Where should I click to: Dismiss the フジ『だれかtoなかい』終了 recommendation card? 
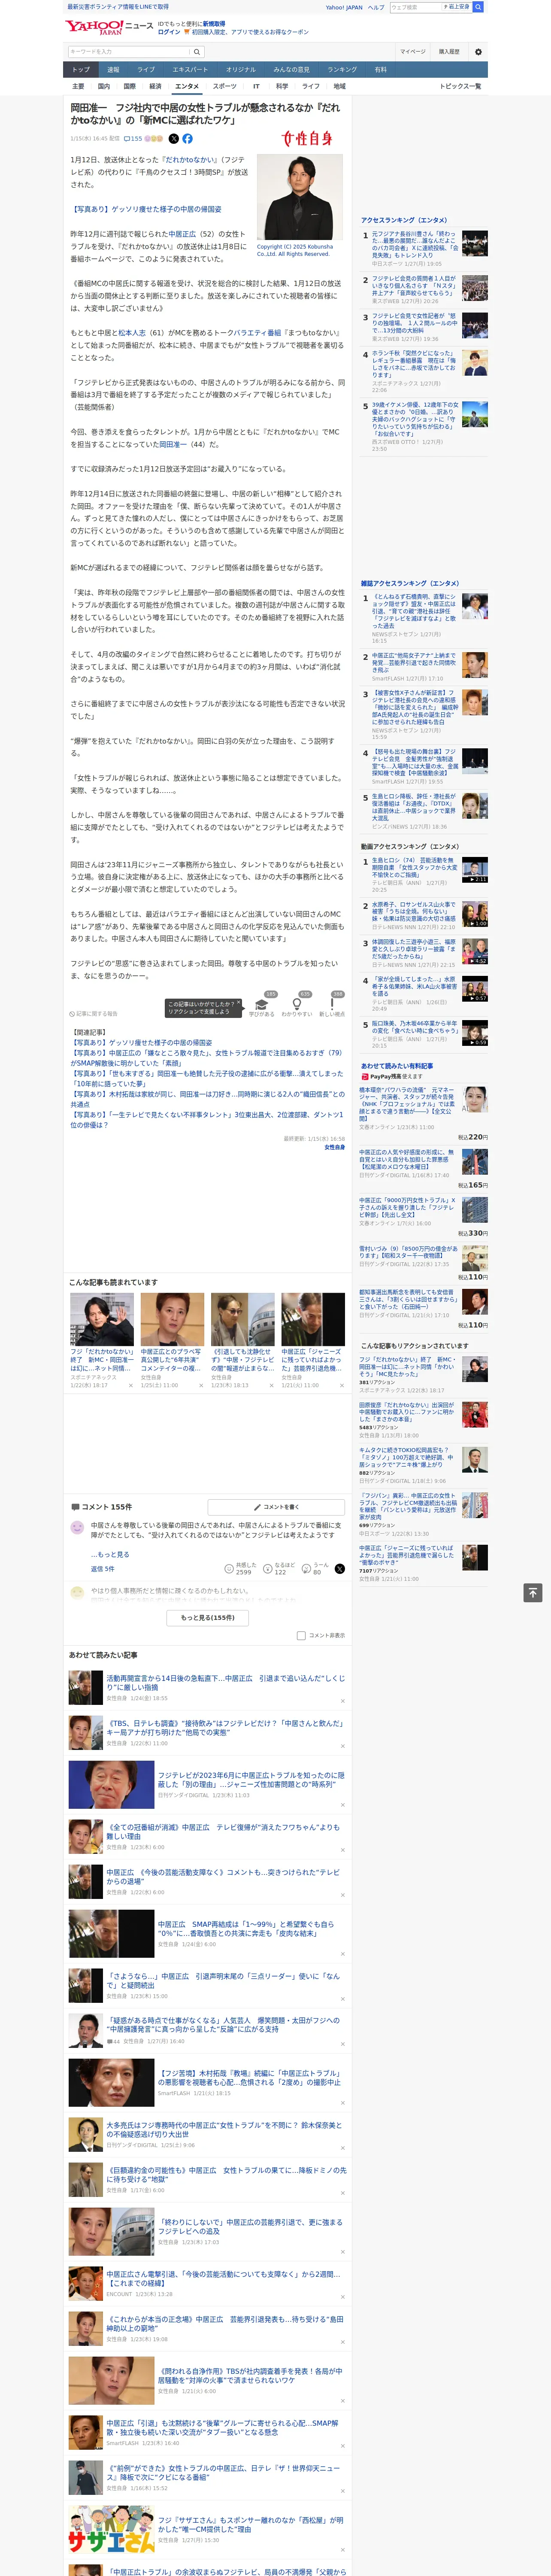[131, 1386]
